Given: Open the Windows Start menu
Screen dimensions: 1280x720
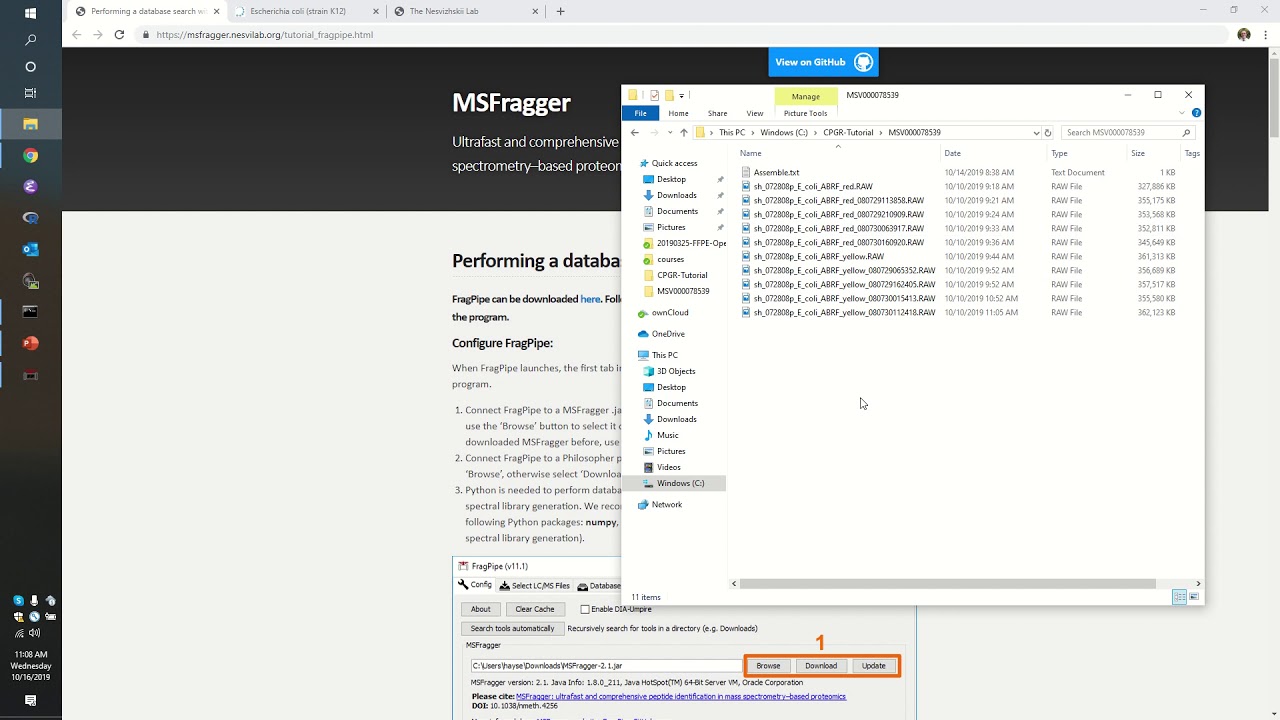Looking at the screenshot, I should [x=30, y=14].
